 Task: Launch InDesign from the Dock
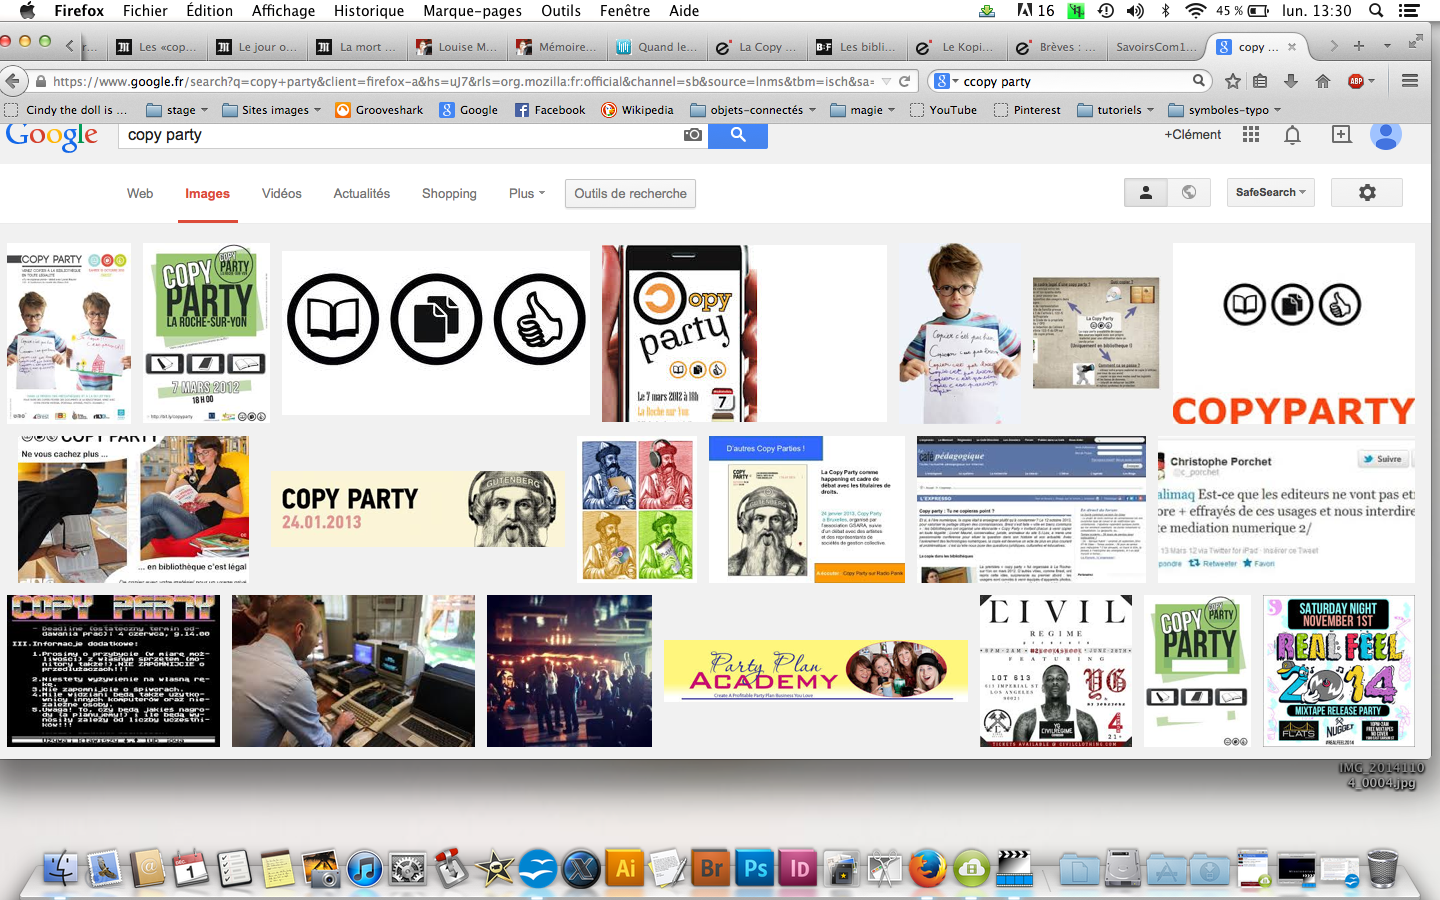(x=799, y=868)
